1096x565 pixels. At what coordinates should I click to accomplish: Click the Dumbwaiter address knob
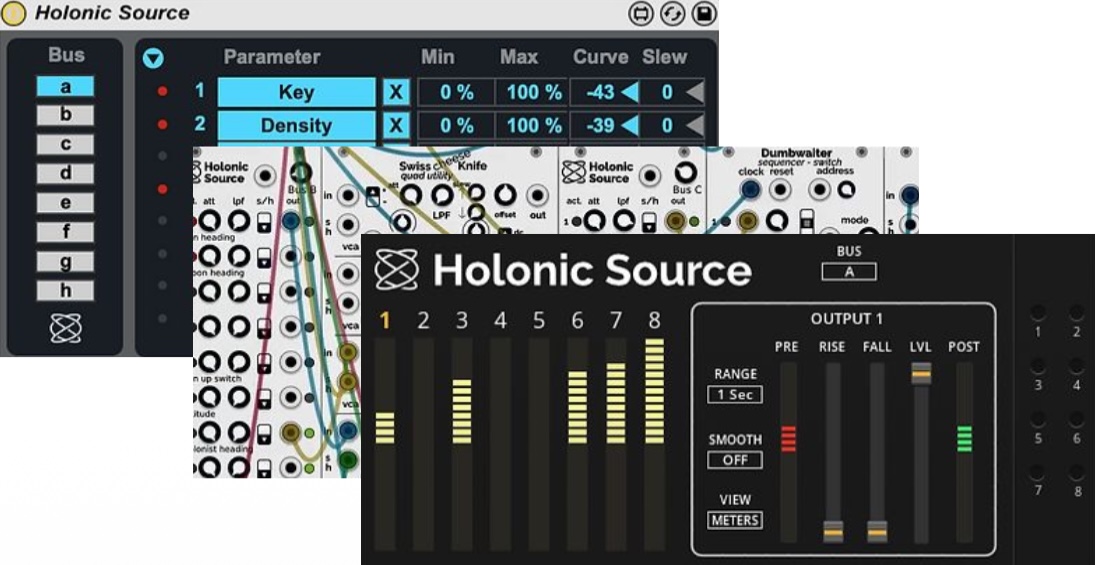(x=846, y=189)
